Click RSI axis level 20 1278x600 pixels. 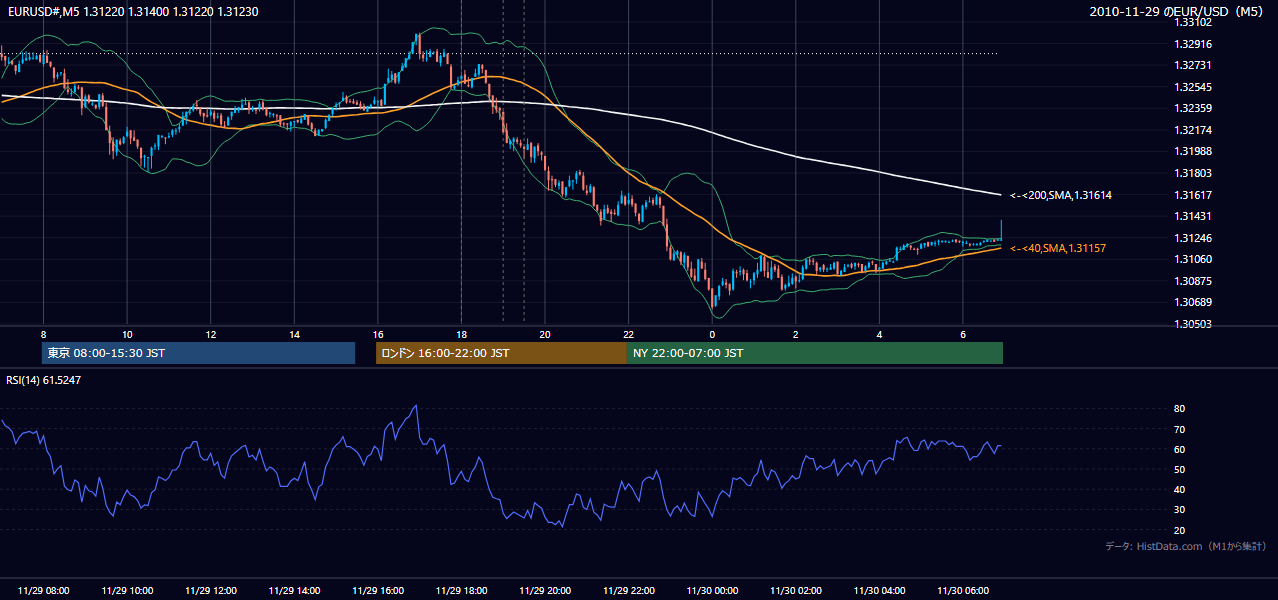point(1179,530)
